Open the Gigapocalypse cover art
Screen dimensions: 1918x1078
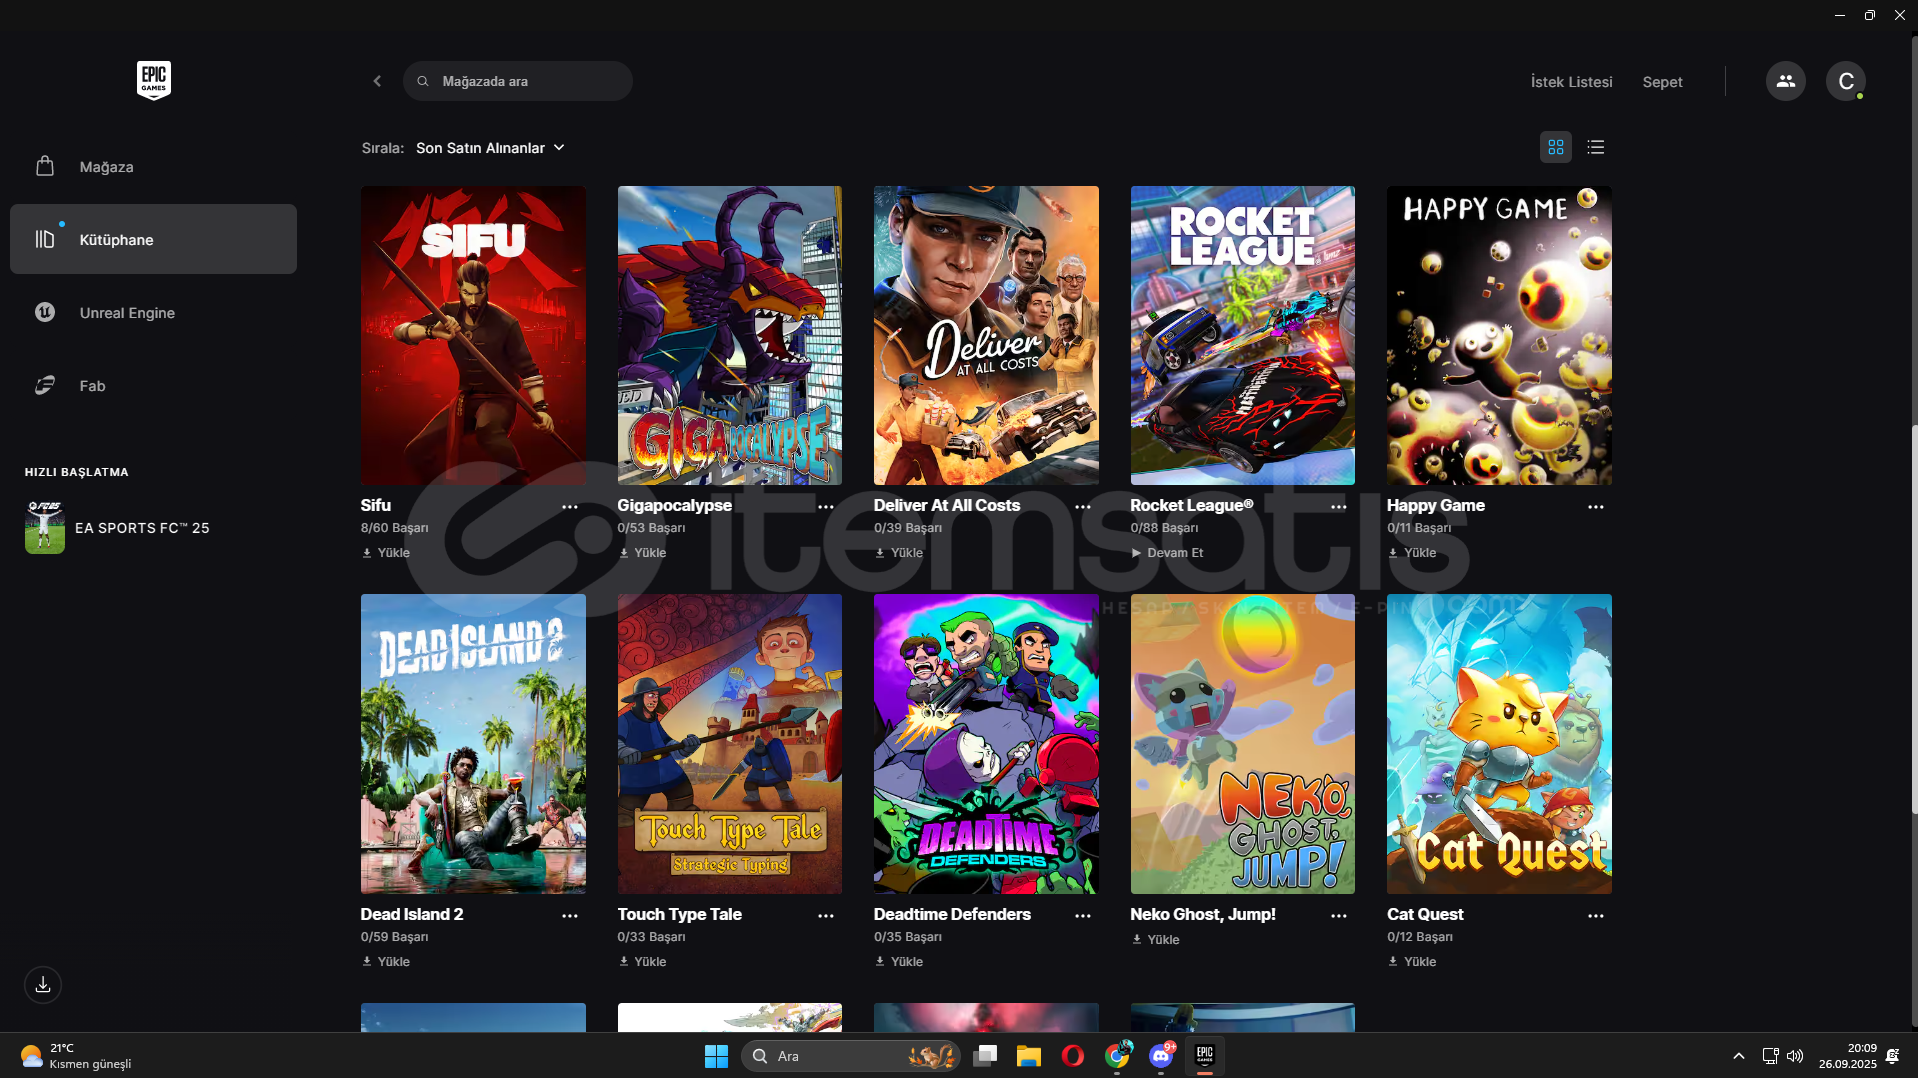730,335
